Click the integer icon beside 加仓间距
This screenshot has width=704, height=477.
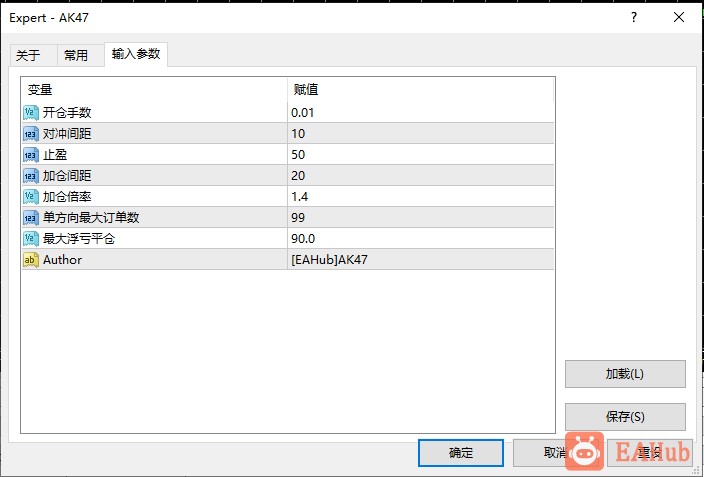click(31, 176)
